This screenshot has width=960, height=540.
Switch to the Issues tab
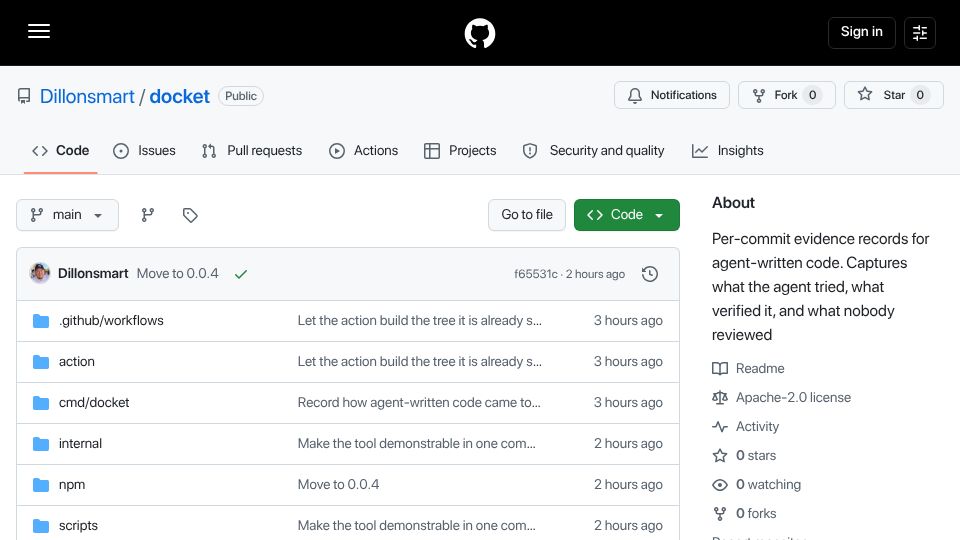144,151
